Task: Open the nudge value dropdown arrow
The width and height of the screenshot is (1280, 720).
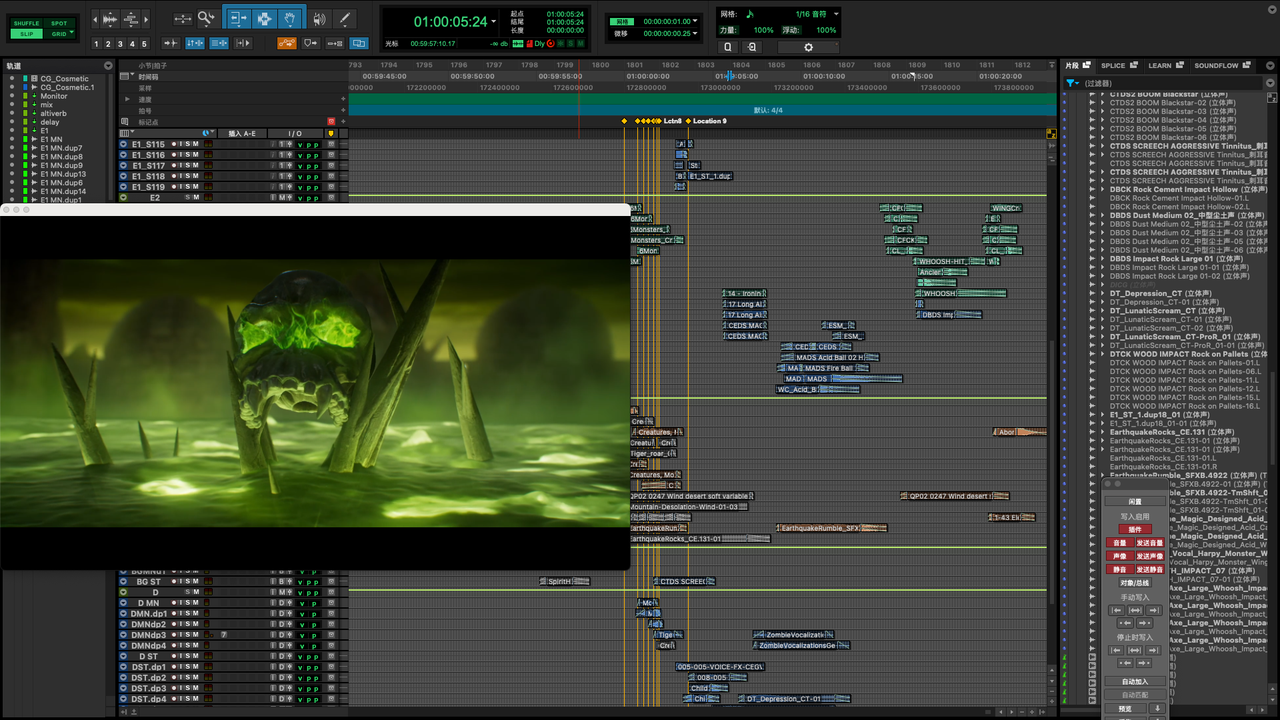Action: 694,33
